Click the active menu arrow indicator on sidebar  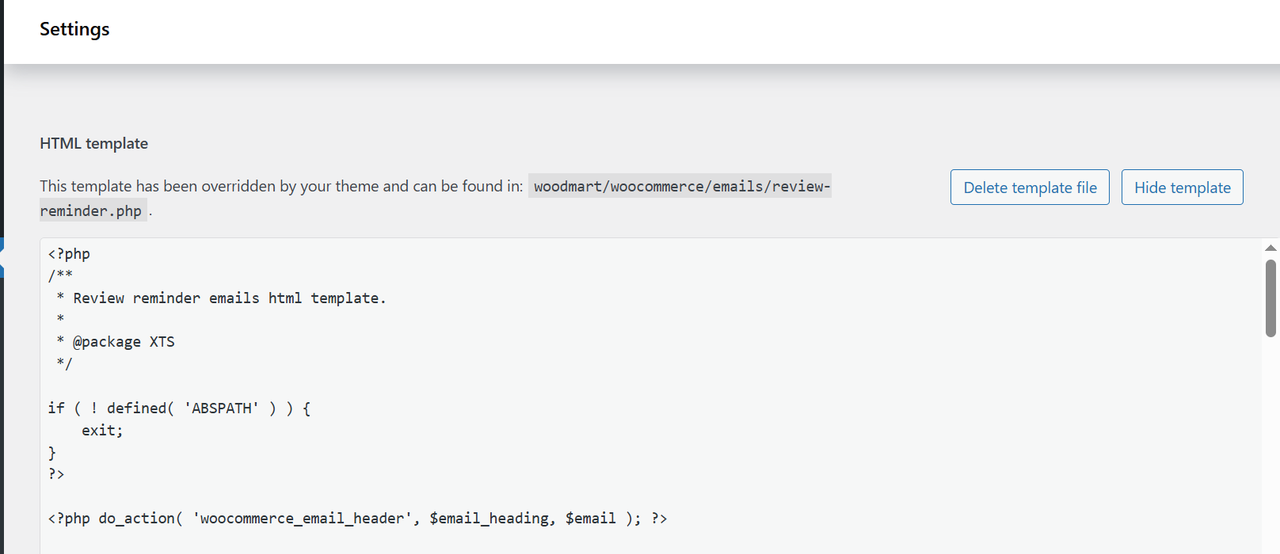(x=3, y=256)
